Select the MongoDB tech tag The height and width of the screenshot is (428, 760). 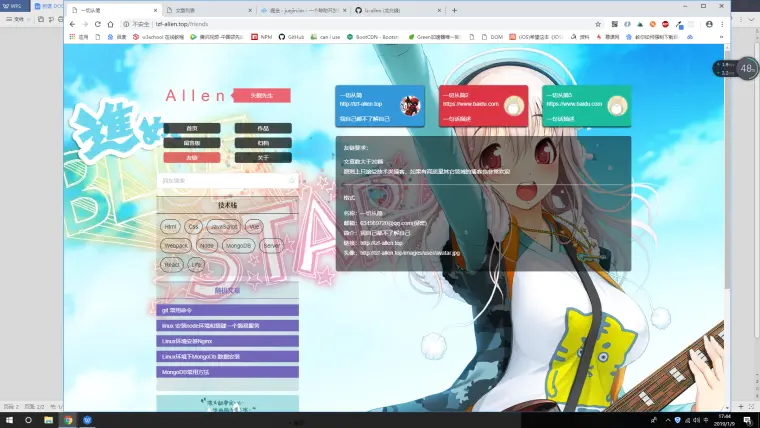pyautogui.click(x=238, y=246)
